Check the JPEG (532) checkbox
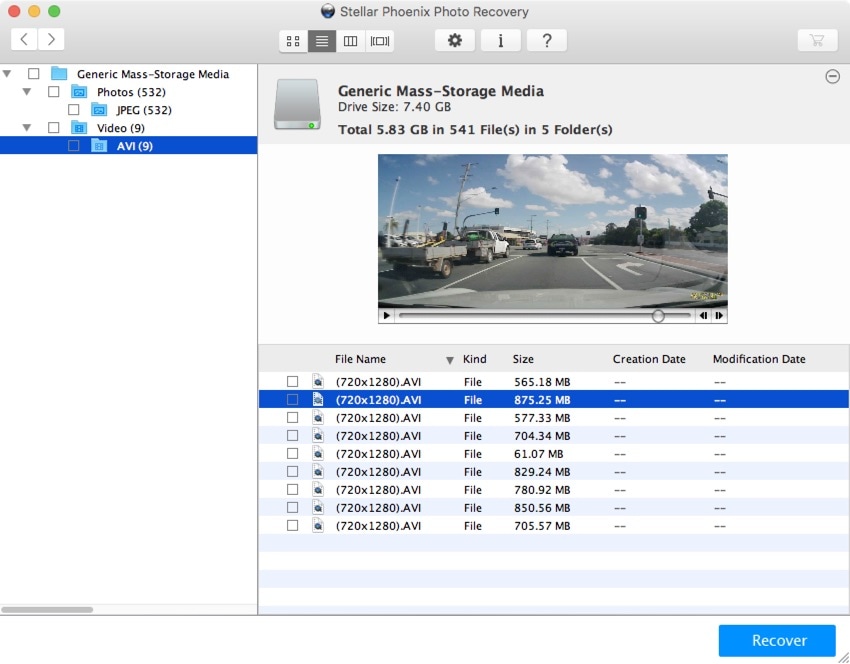850x664 pixels. coord(74,110)
